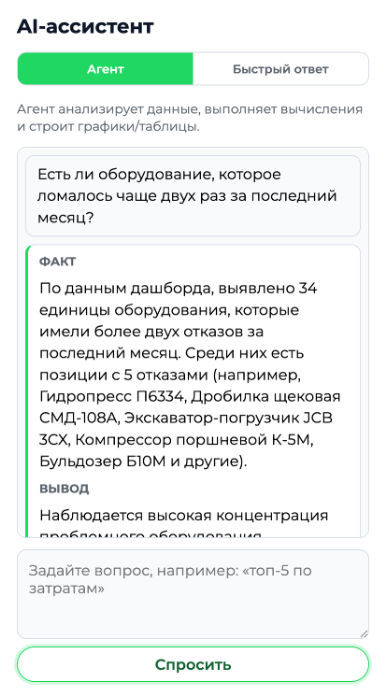Click the number 34 in fact text
387x697 pixels.
click(307, 288)
